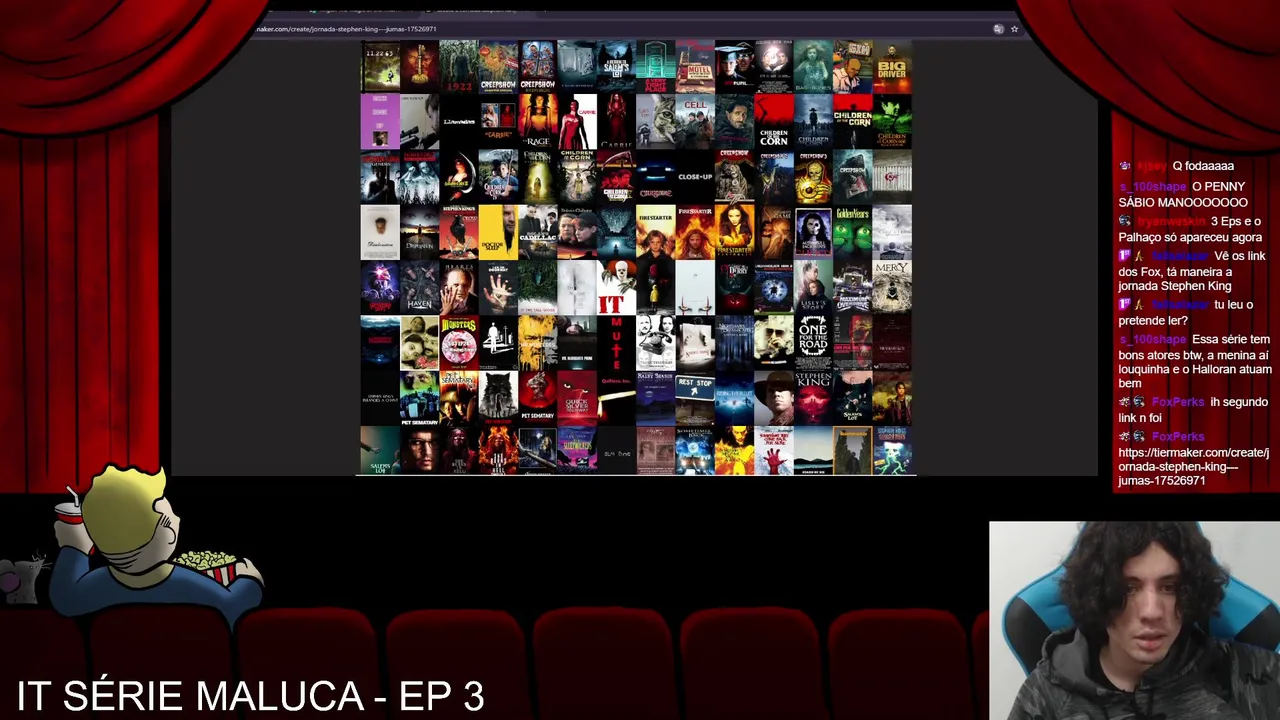Select the white Carrie red dress poster
Image resolution: width=1280 pixels, height=720 pixels.
[x=577, y=122]
